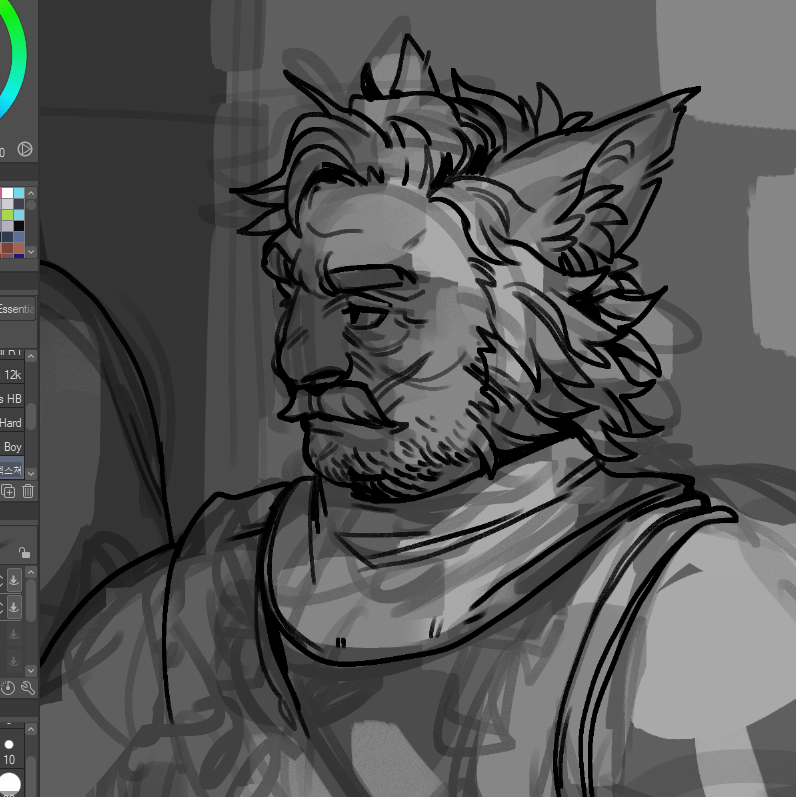Select the HB brush in sub tool list
The width and height of the screenshot is (796, 797).
tap(12, 399)
